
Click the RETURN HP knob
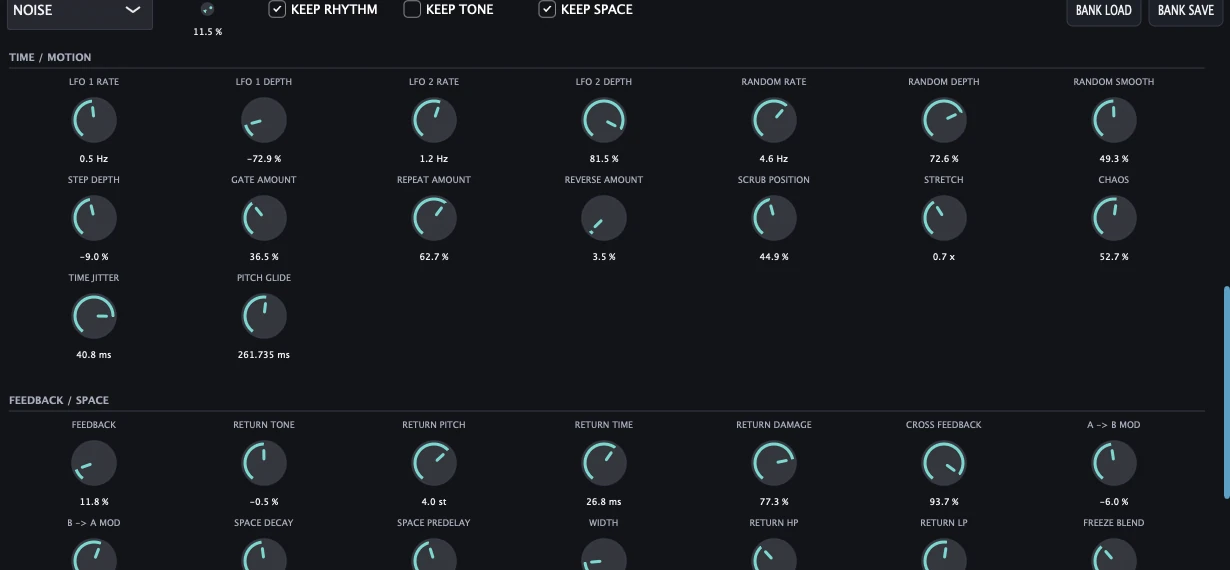(x=774, y=555)
